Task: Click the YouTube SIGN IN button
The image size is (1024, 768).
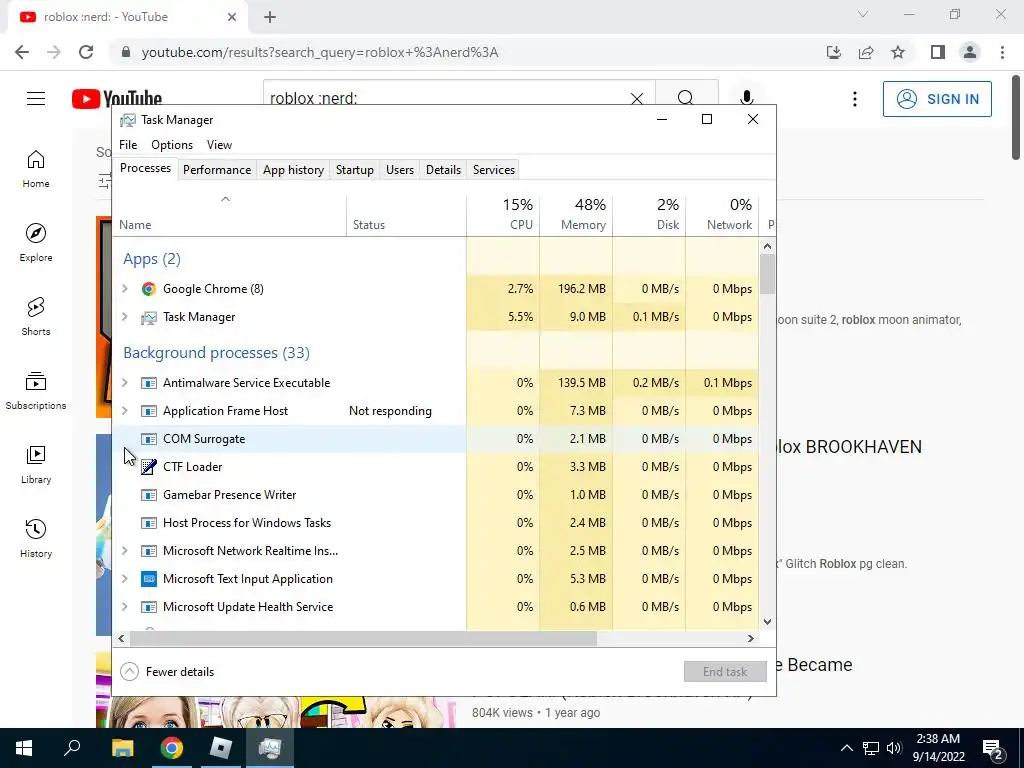Action: (x=937, y=99)
